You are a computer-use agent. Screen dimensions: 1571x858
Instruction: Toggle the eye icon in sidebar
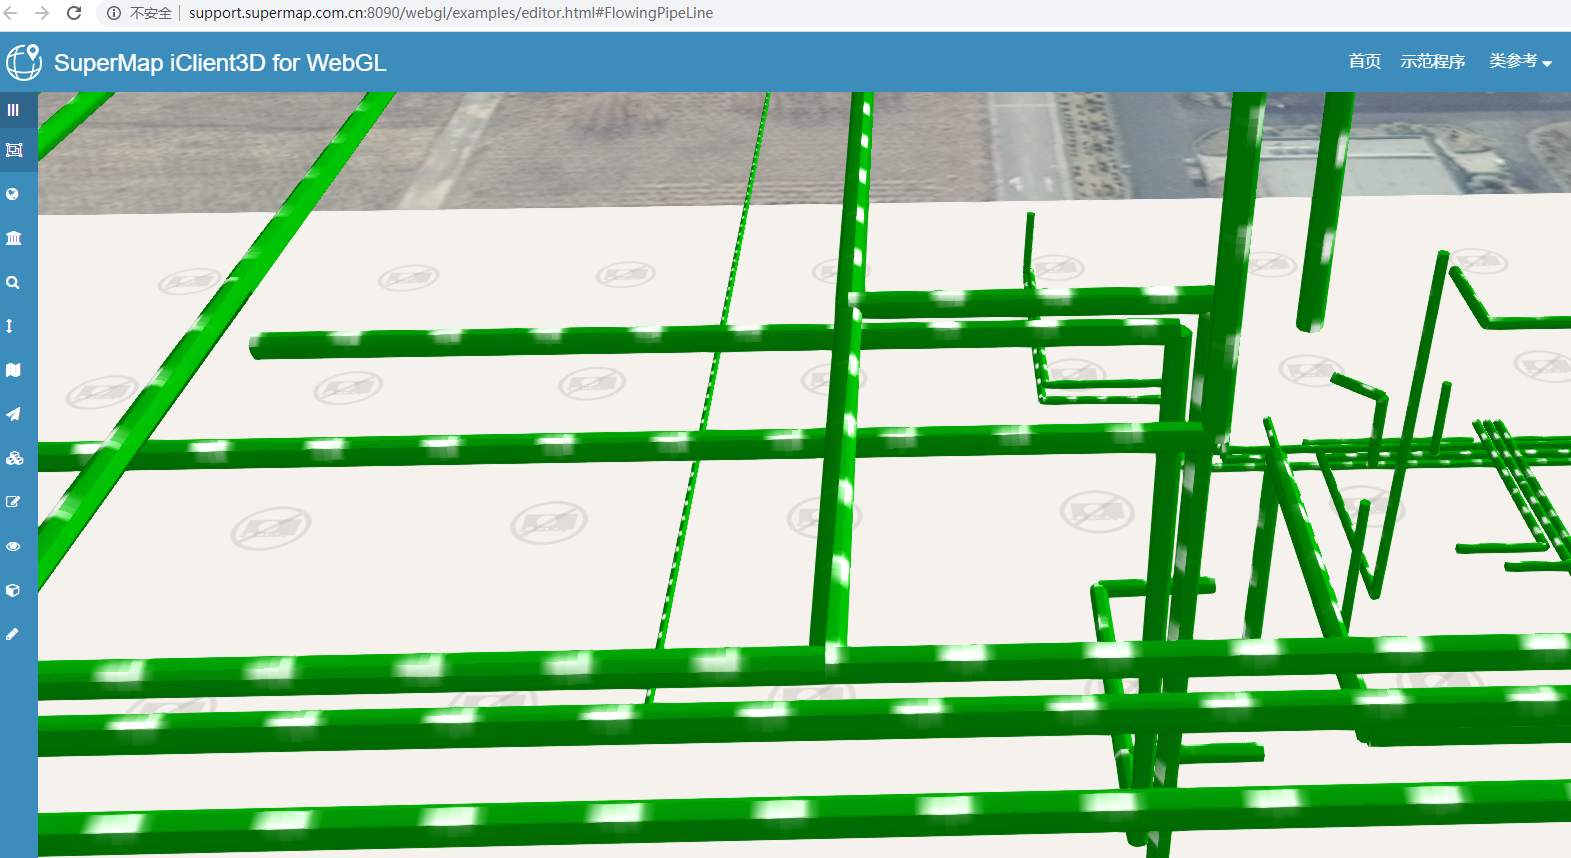pos(13,546)
